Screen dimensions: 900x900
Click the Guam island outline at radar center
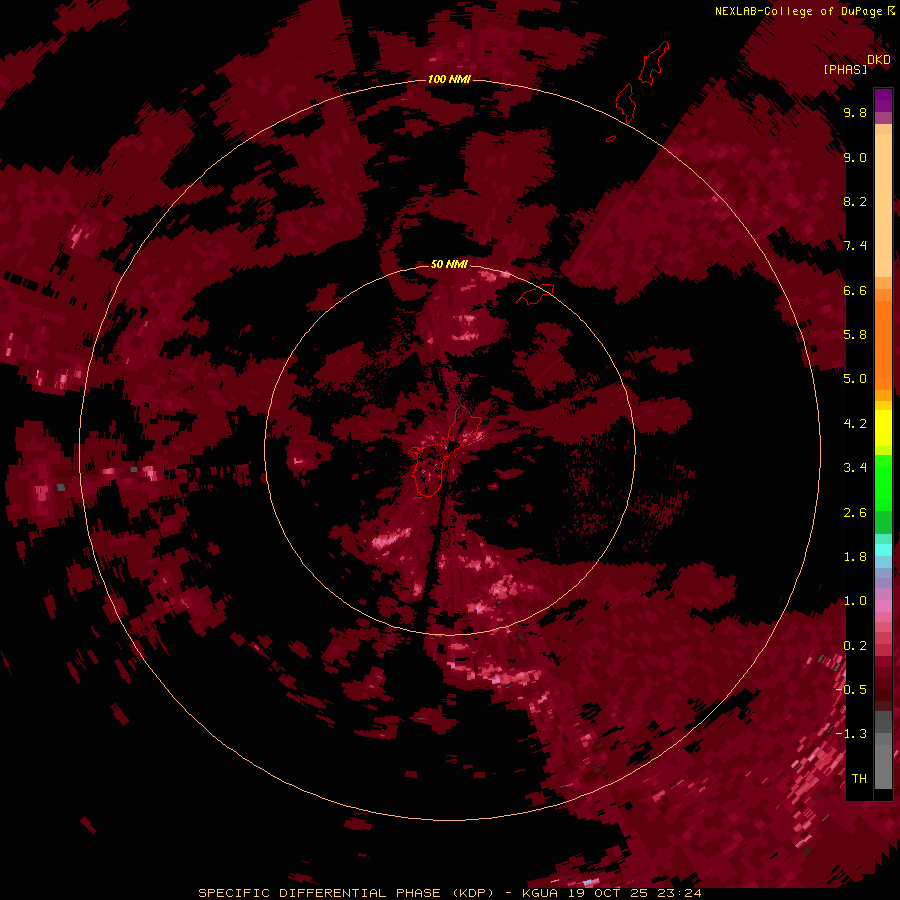[x=445, y=451]
